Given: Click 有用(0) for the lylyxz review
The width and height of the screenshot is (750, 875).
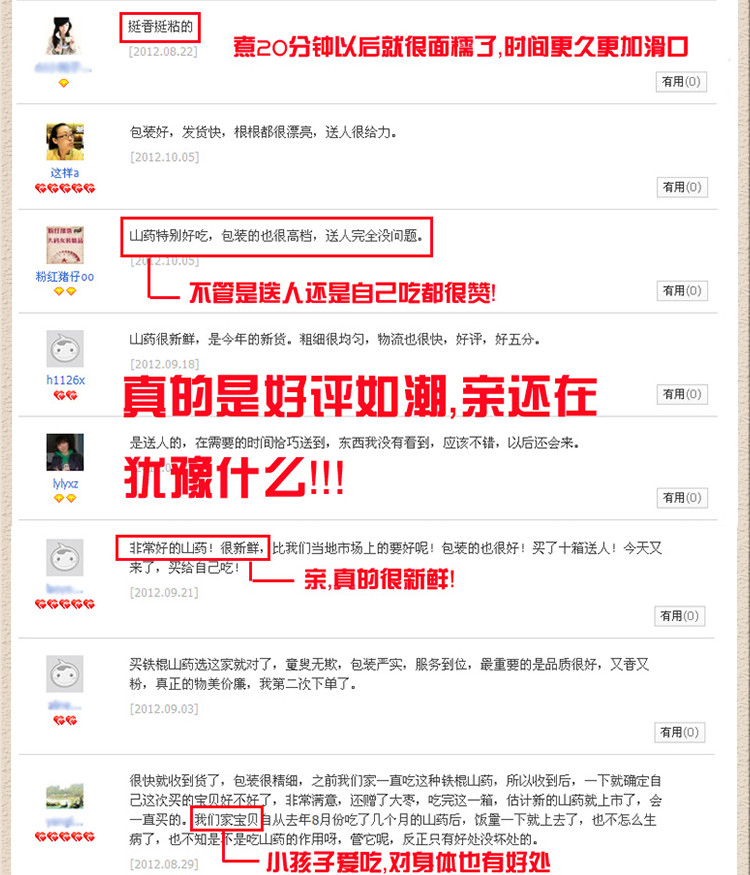Looking at the screenshot, I should click(682, 498).
